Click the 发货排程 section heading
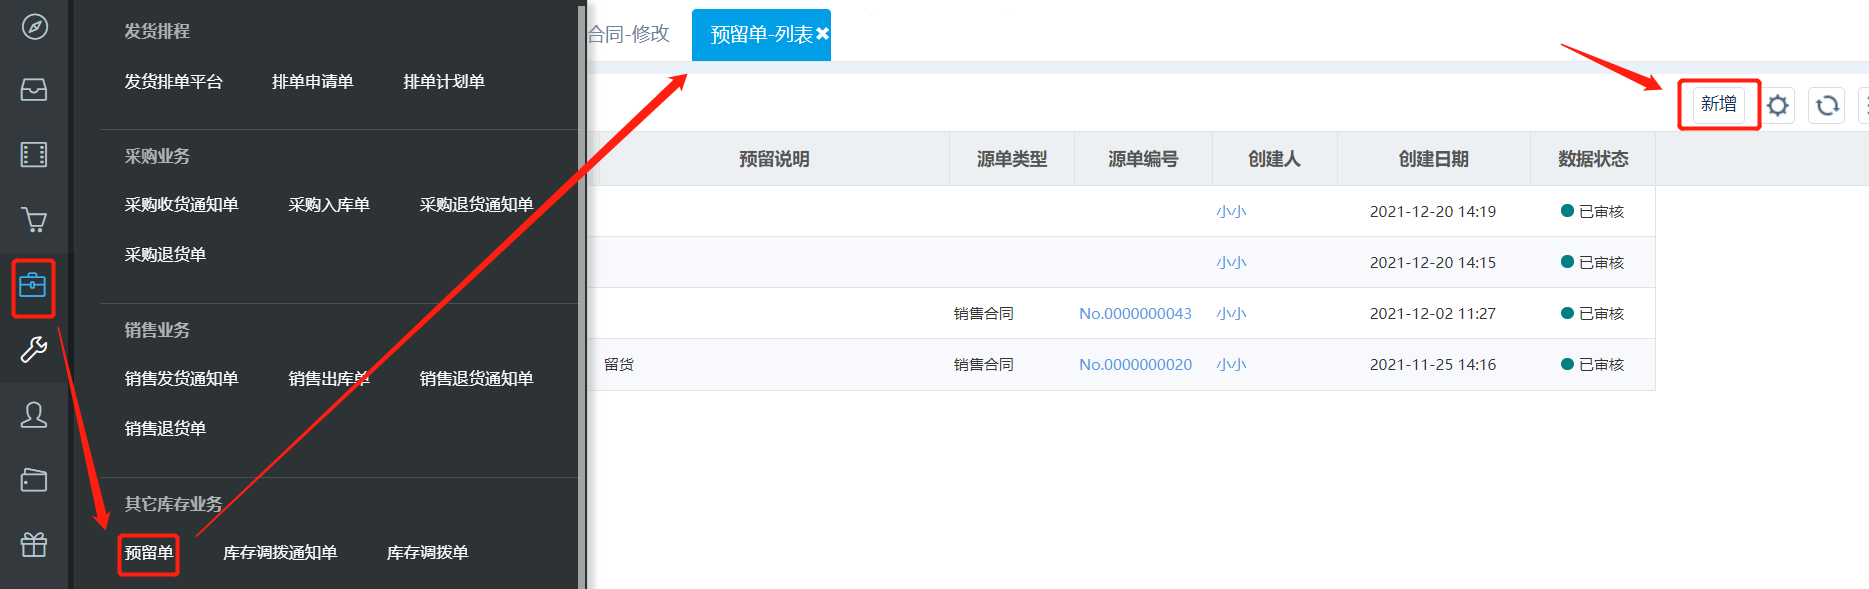 click(x=157, y=32)
